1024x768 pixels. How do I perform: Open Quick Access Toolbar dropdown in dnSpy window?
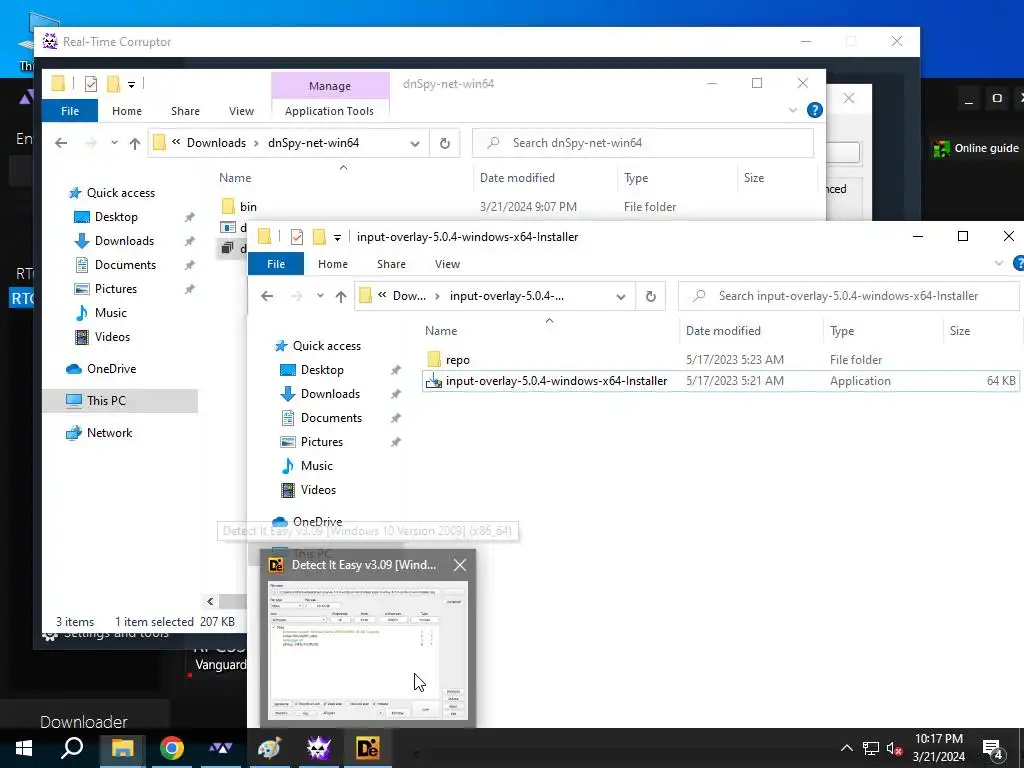tap(131, 84)
